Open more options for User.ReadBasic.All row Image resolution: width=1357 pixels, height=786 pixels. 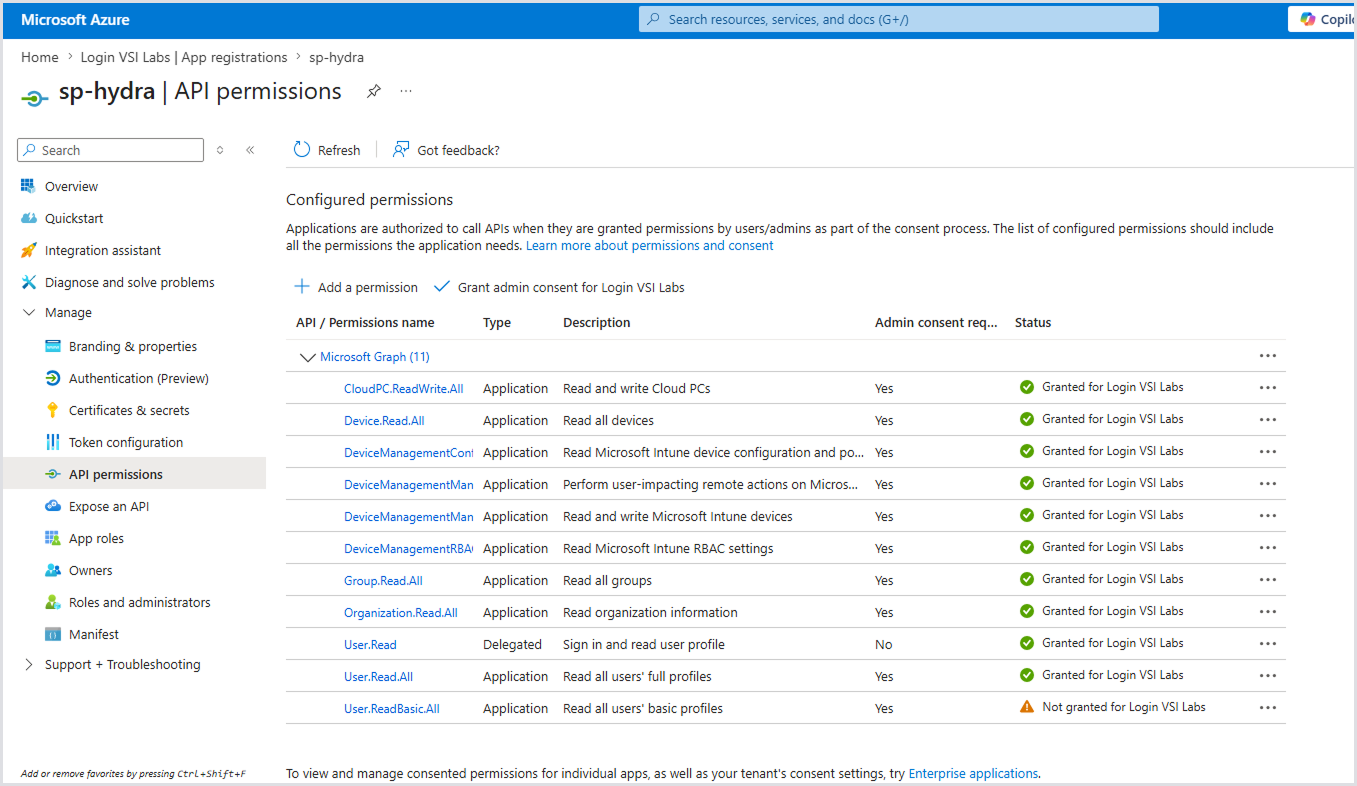coord(1268,708)
